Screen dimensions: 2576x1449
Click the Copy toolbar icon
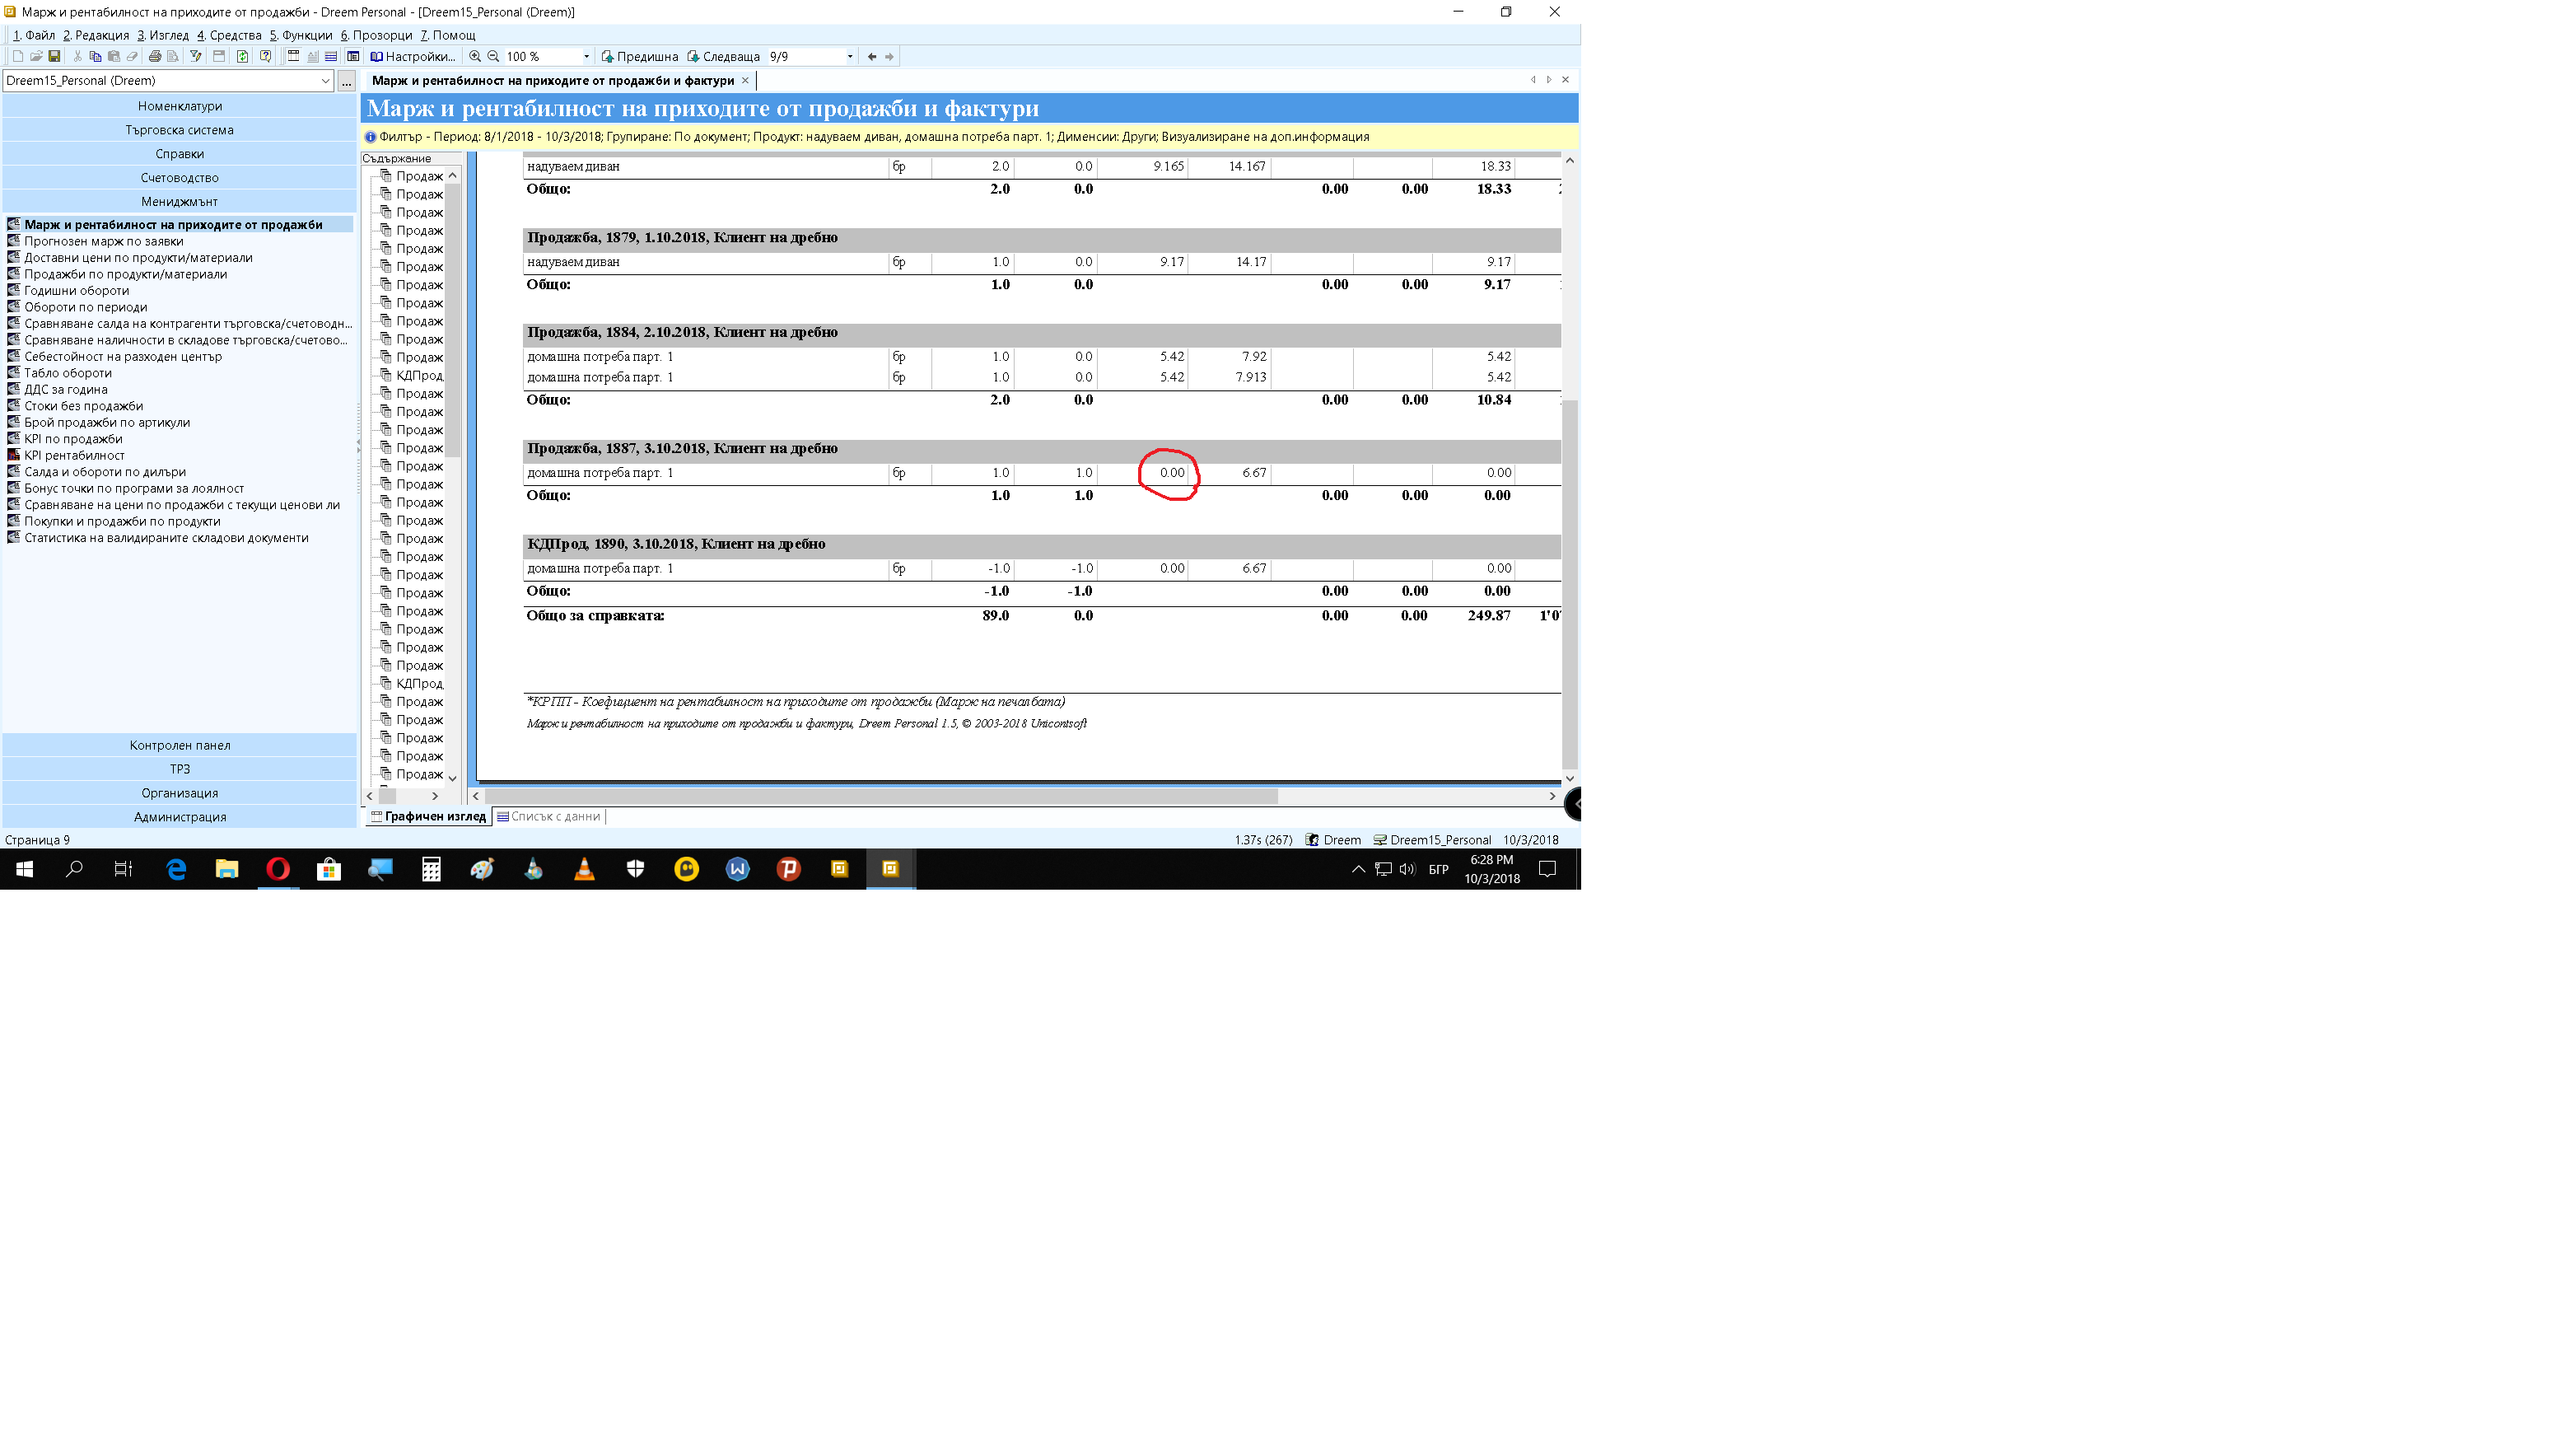point(95,57)
